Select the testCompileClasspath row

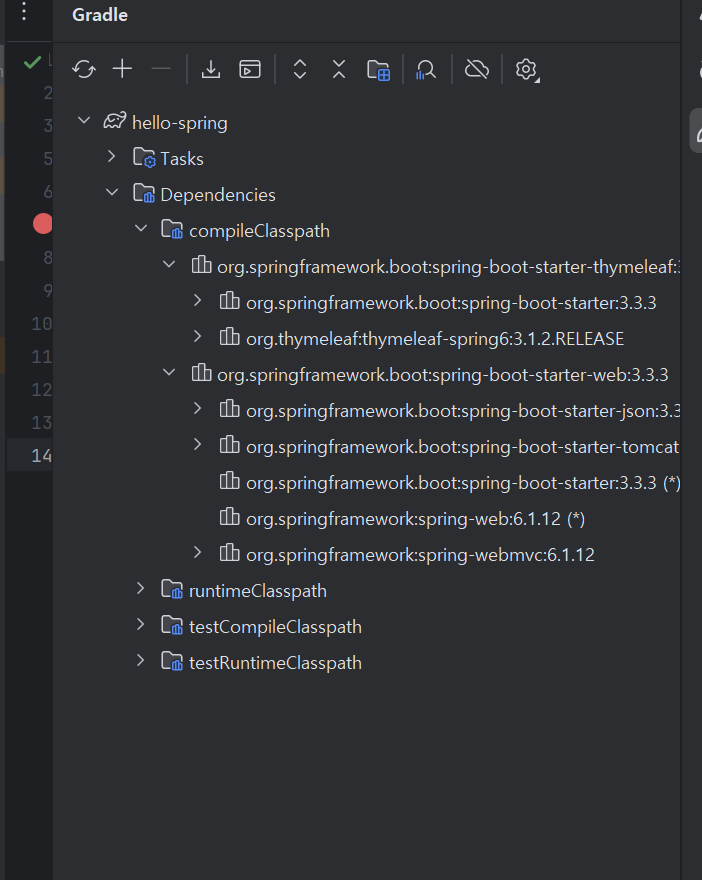coord(367,626)
